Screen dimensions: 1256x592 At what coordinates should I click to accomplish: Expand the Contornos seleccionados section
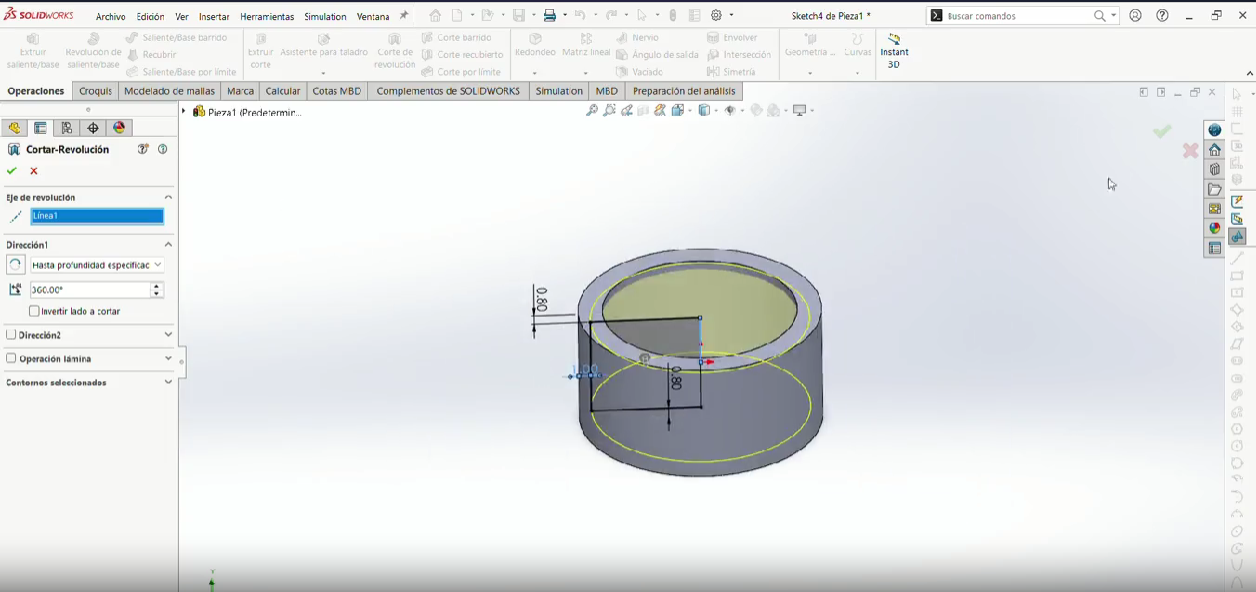click(168, 382)
